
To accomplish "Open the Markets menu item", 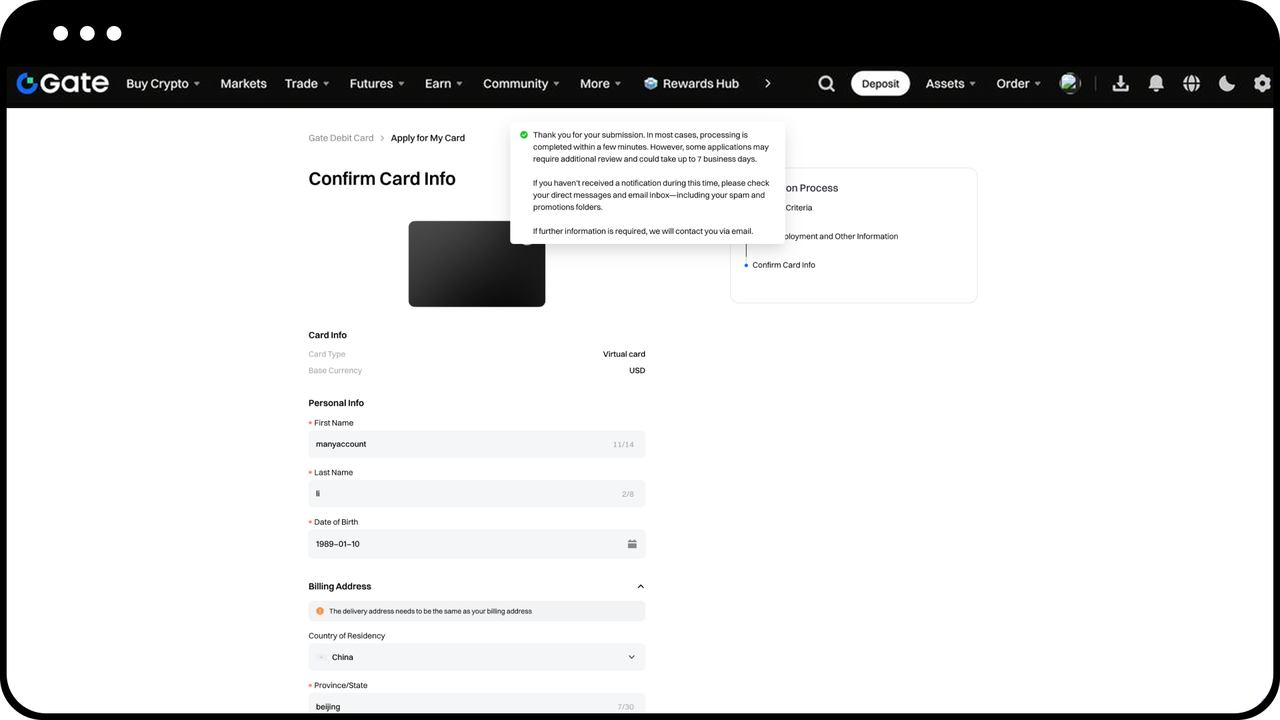I will click(243, 84).
